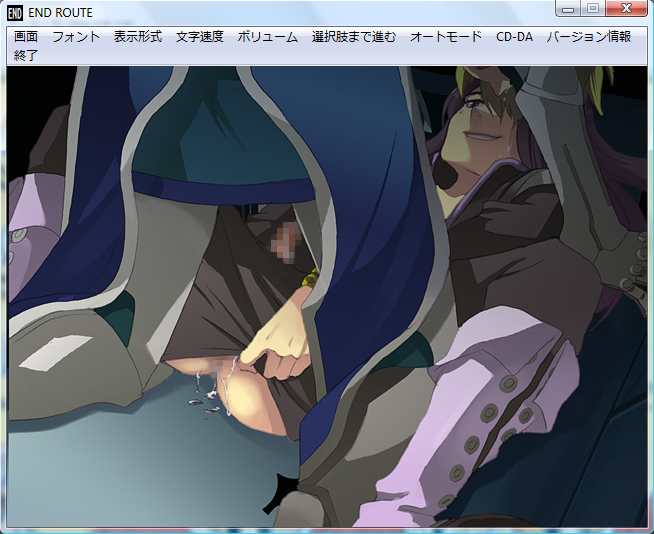Open the フォント menu
Viewport: 654px width, 534px height.
point(76,37)
